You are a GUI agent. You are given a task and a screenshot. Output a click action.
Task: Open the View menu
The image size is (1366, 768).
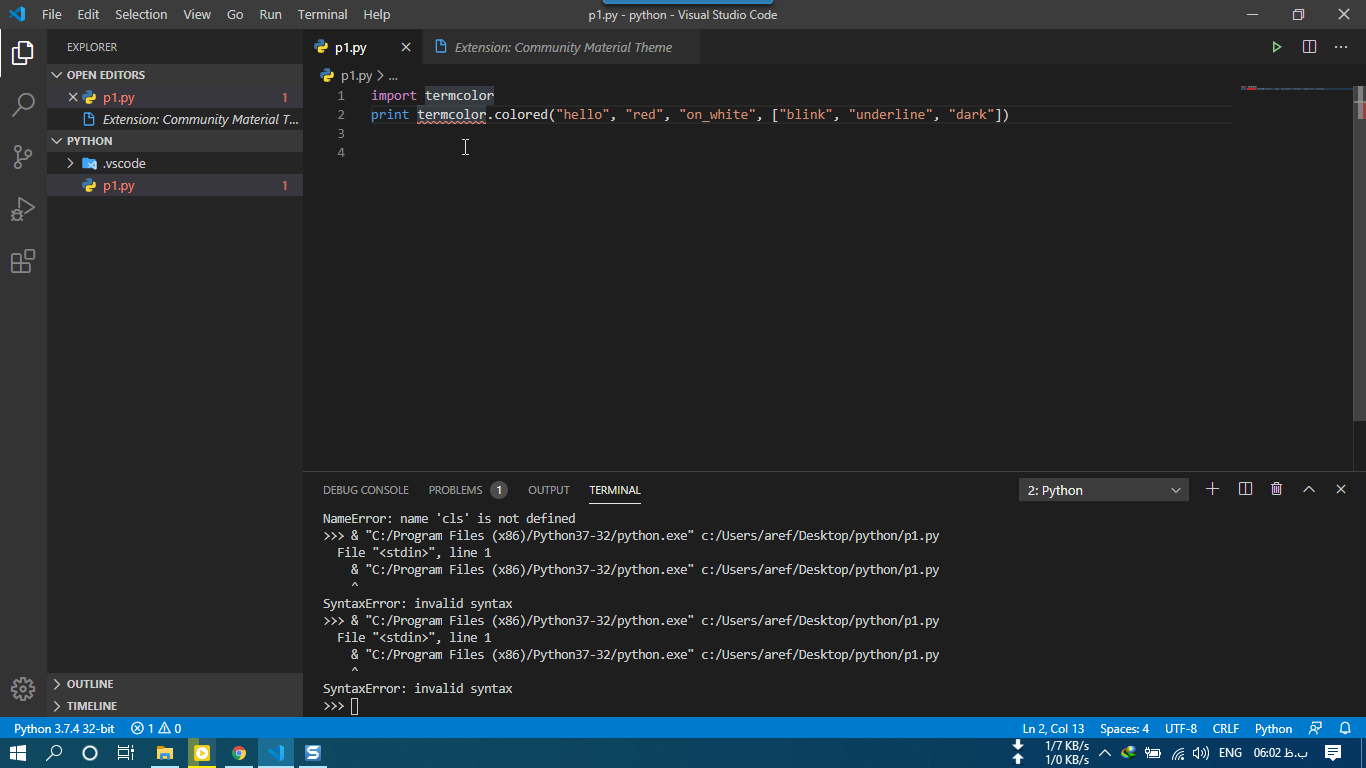[x=197, y=14]
